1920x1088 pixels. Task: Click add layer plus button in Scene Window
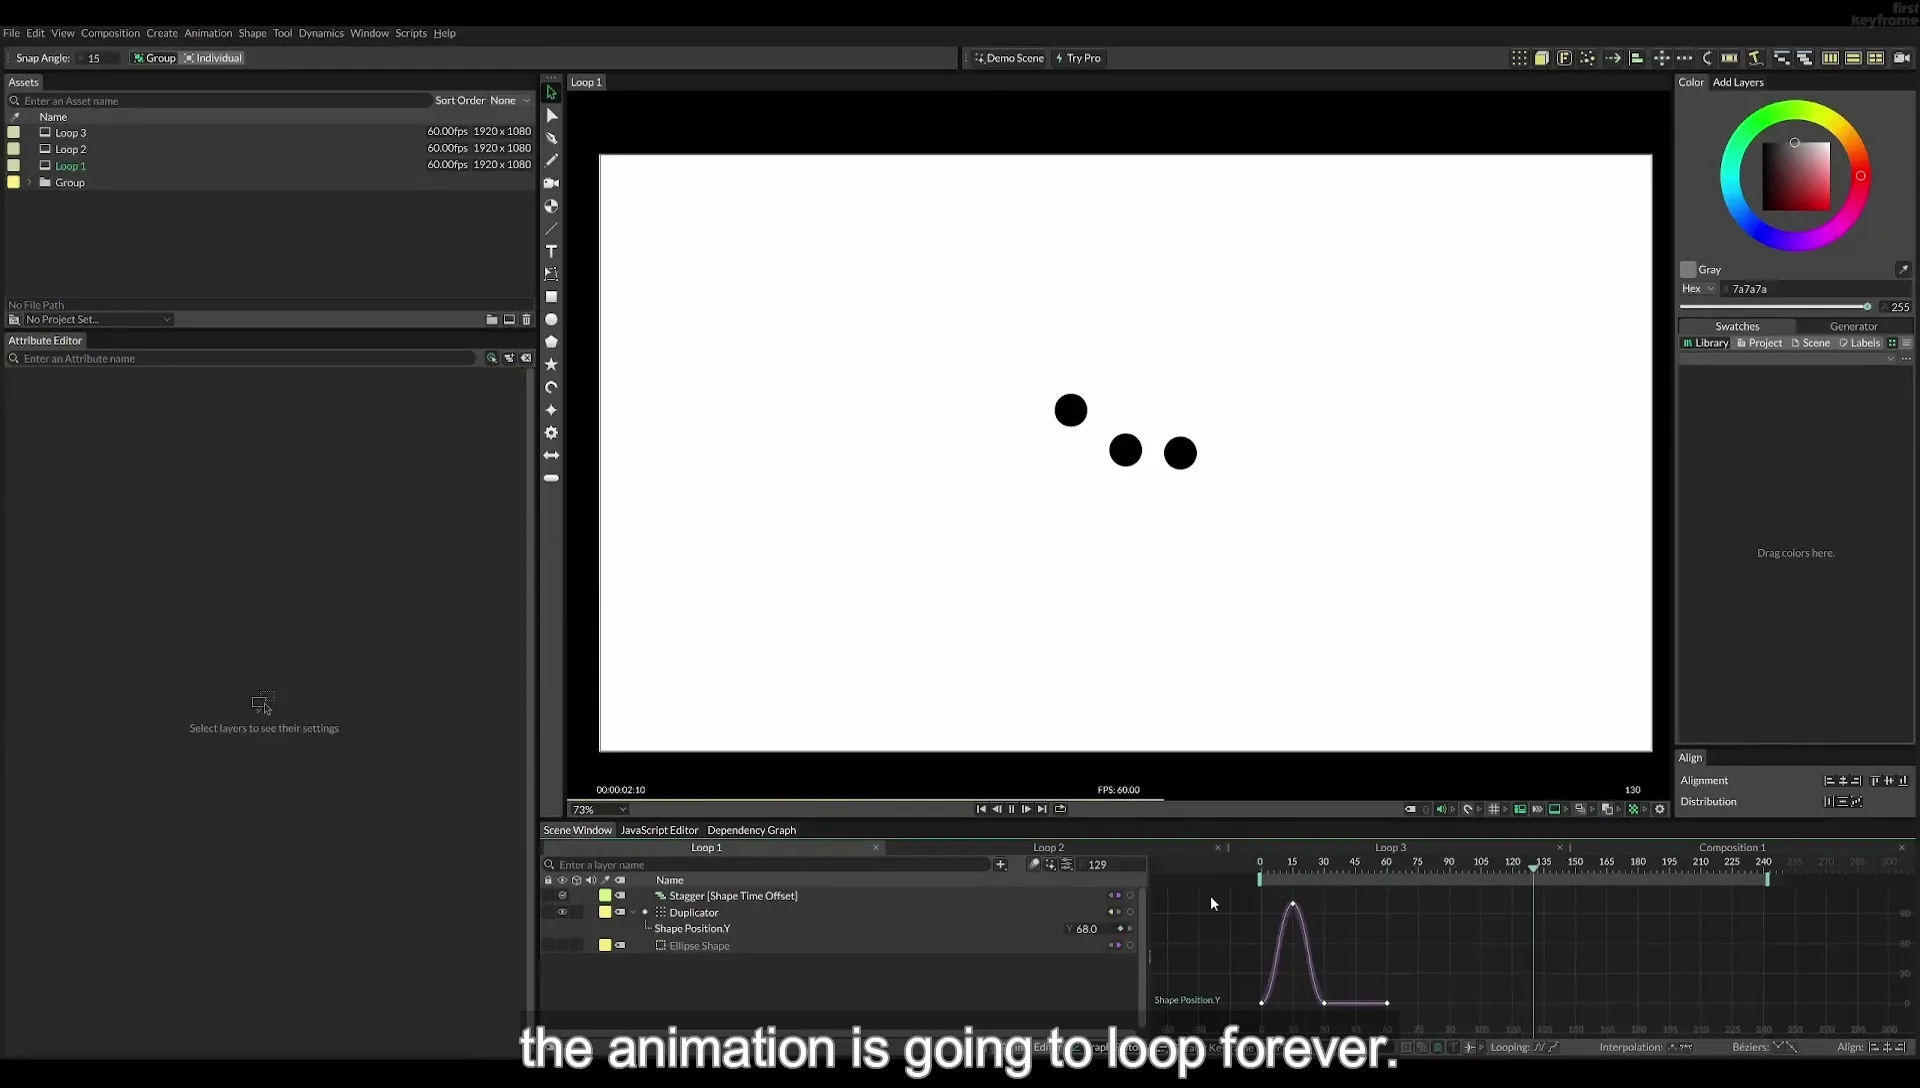click(x=1000, y=865)
